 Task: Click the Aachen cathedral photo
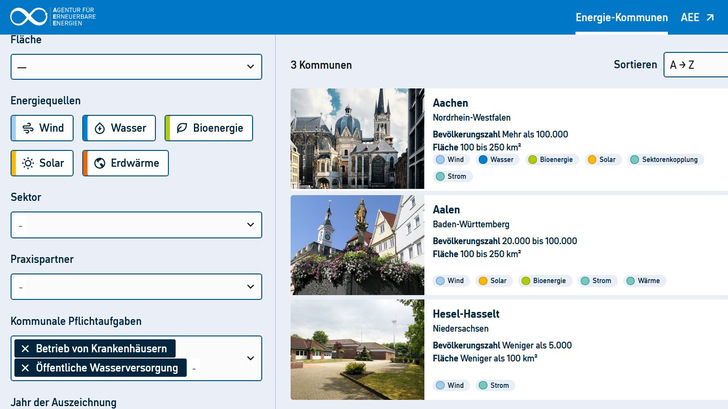(357, 138)
